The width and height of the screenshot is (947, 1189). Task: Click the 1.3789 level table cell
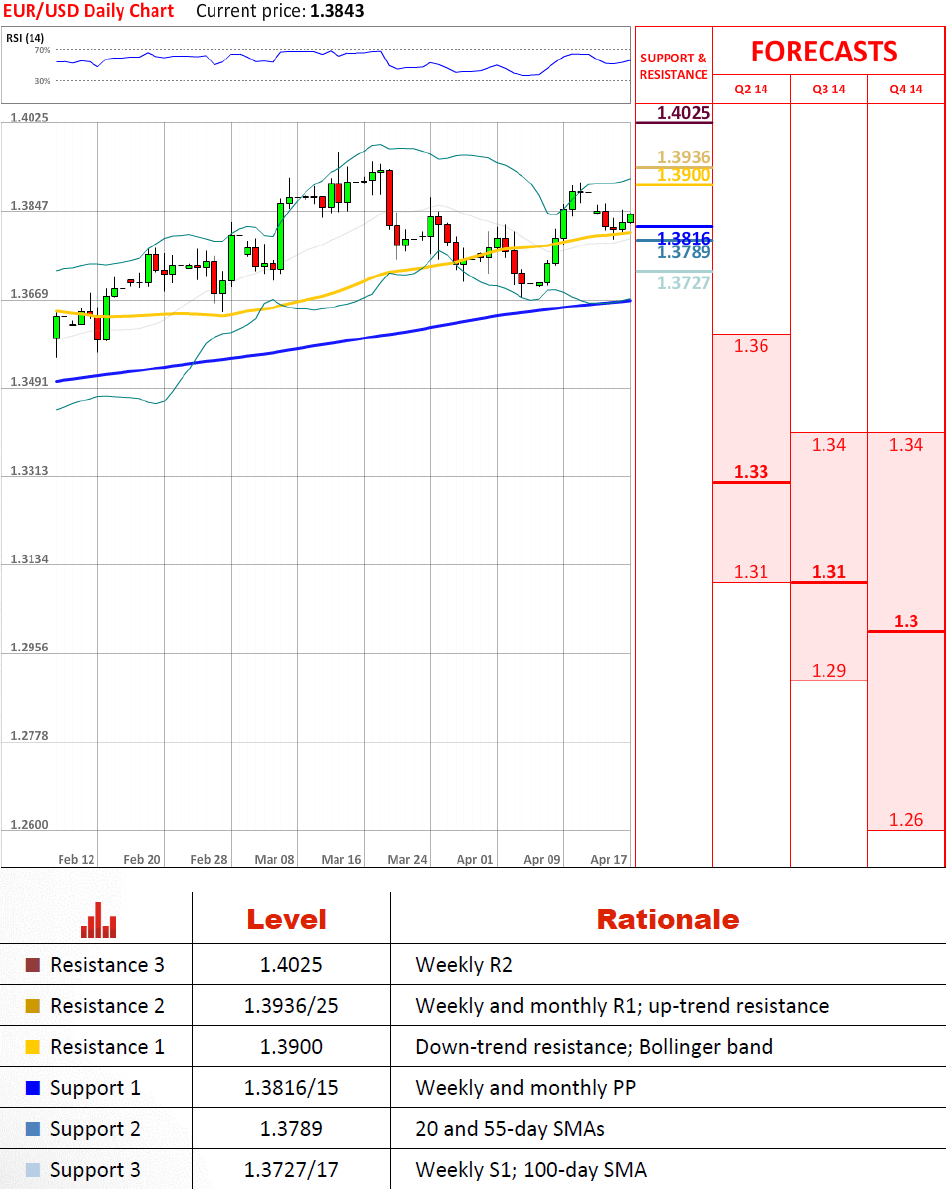coord(291,1128)
